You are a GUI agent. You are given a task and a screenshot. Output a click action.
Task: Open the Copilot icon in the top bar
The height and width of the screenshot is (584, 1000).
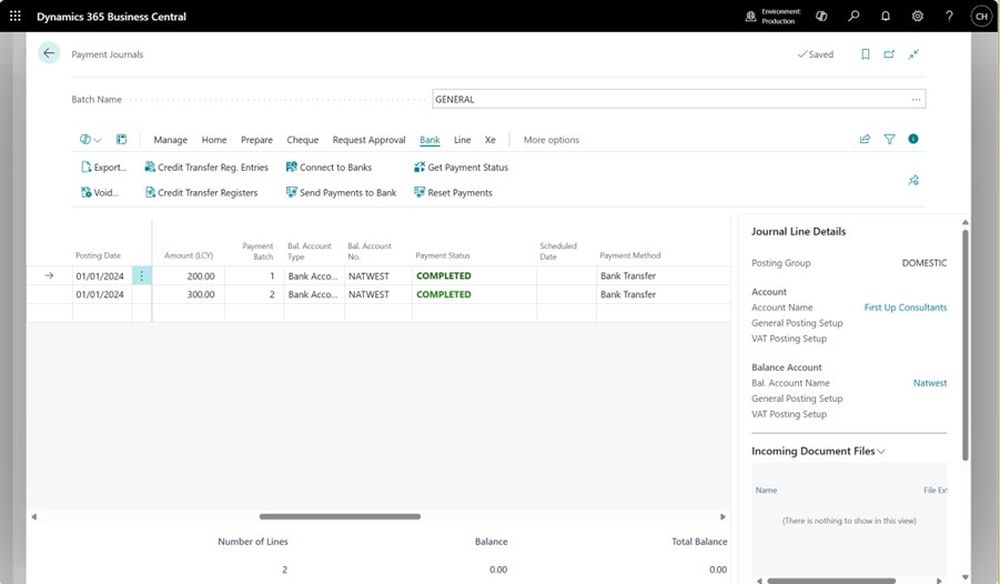tap(821, 16)
